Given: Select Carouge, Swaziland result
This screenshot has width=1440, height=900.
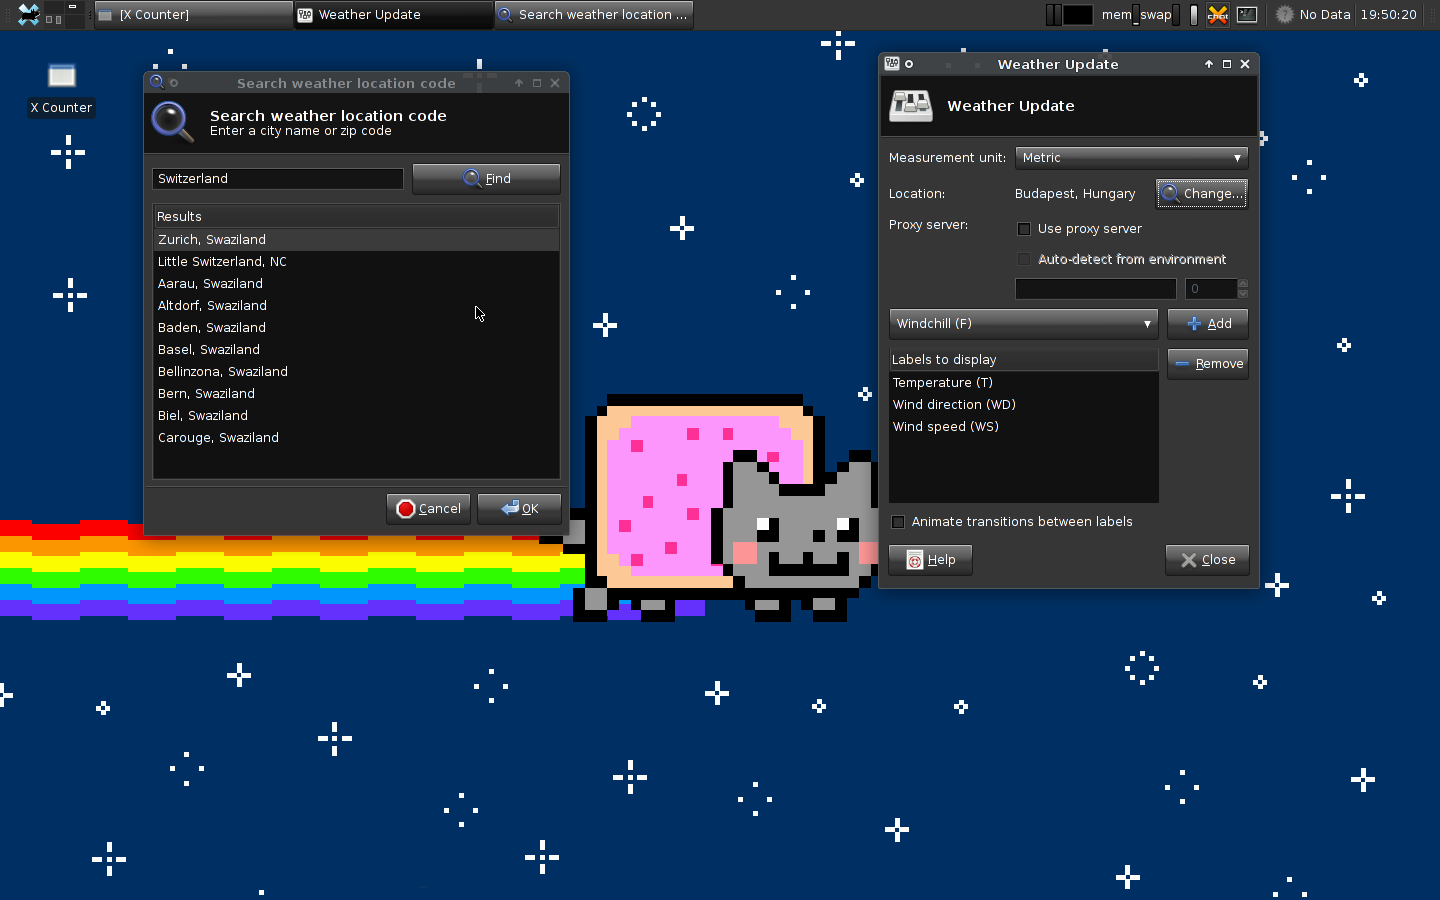Looking at the screenshot, I should click(356, 438).
